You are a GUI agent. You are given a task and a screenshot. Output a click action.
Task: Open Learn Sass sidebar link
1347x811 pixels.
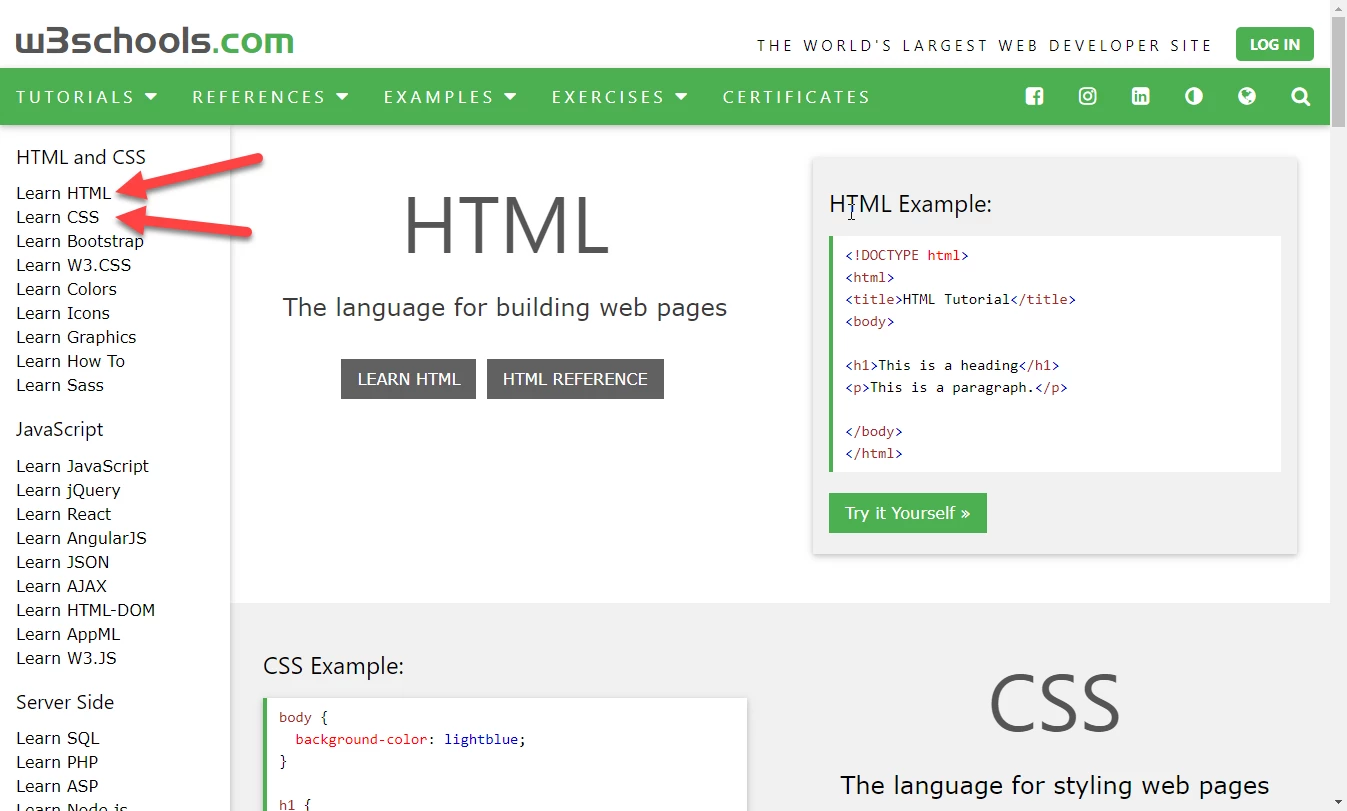(60, 385)
